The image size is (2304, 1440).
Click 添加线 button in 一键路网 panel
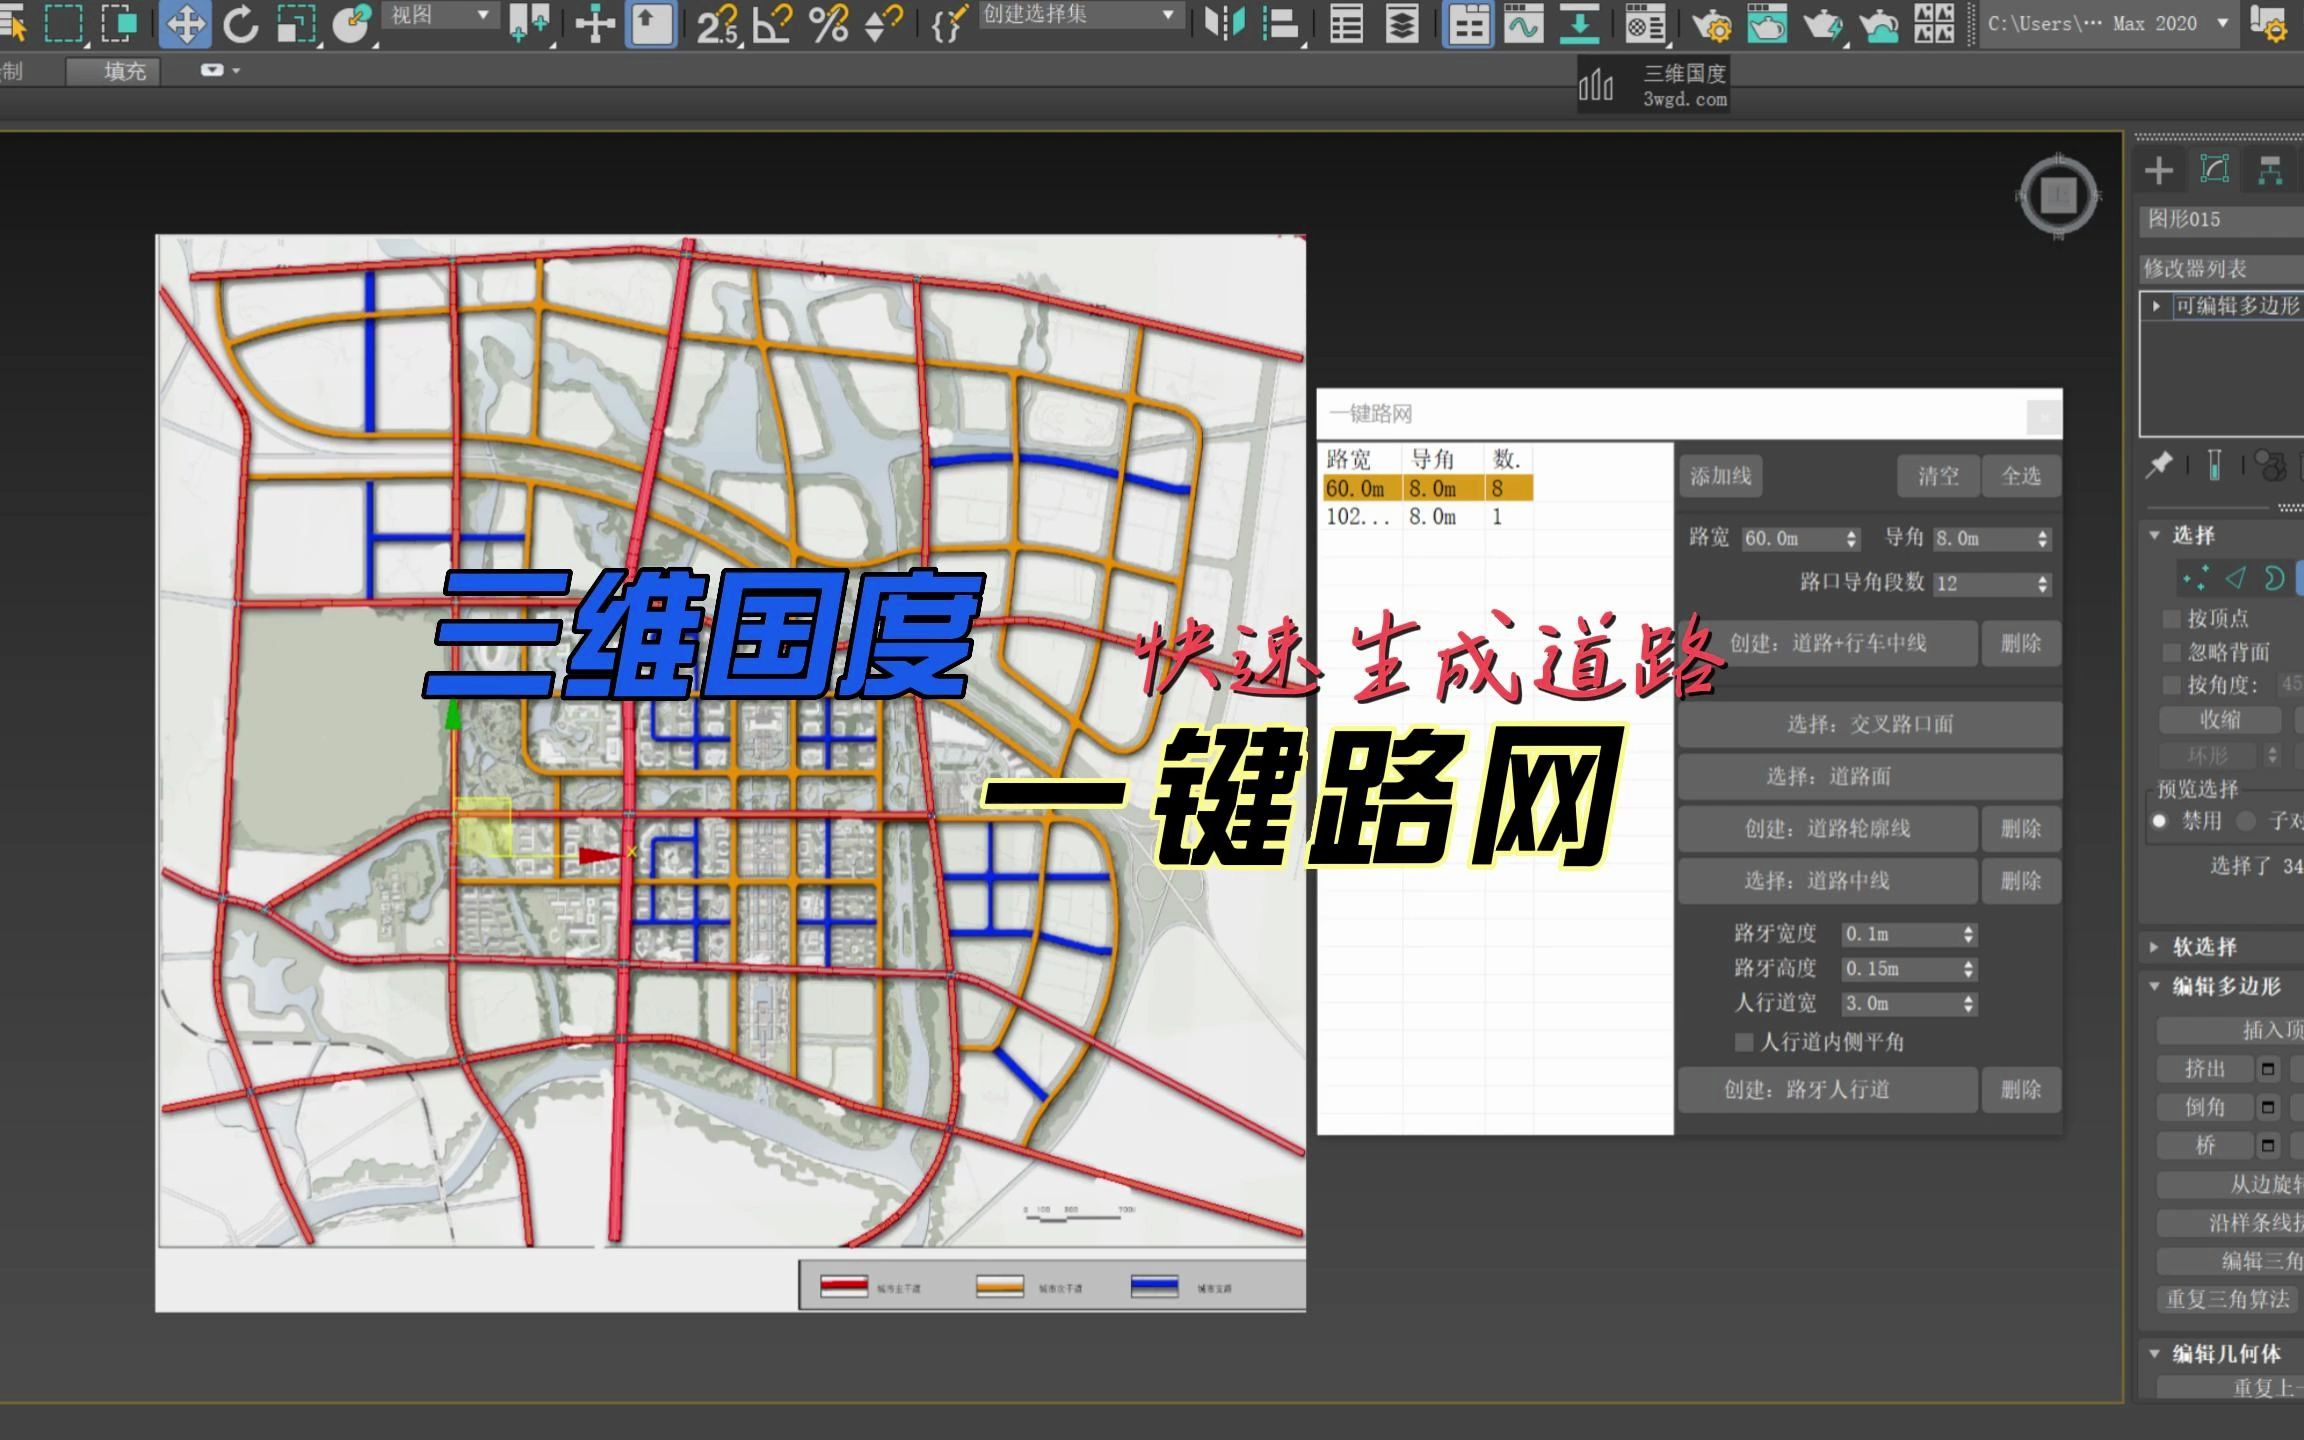pyautogui.click(x=1720, y=476)
